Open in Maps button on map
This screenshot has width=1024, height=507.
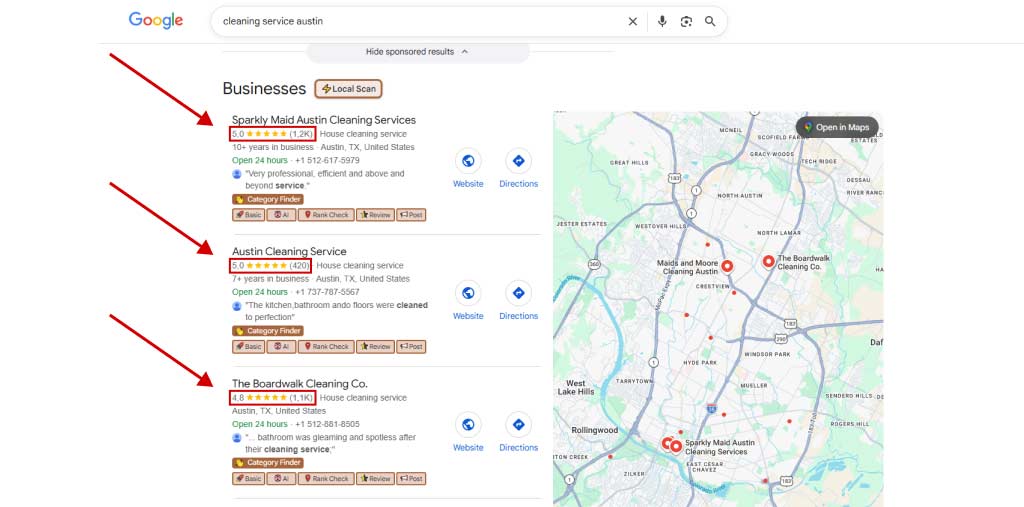[x=837, y=127]
